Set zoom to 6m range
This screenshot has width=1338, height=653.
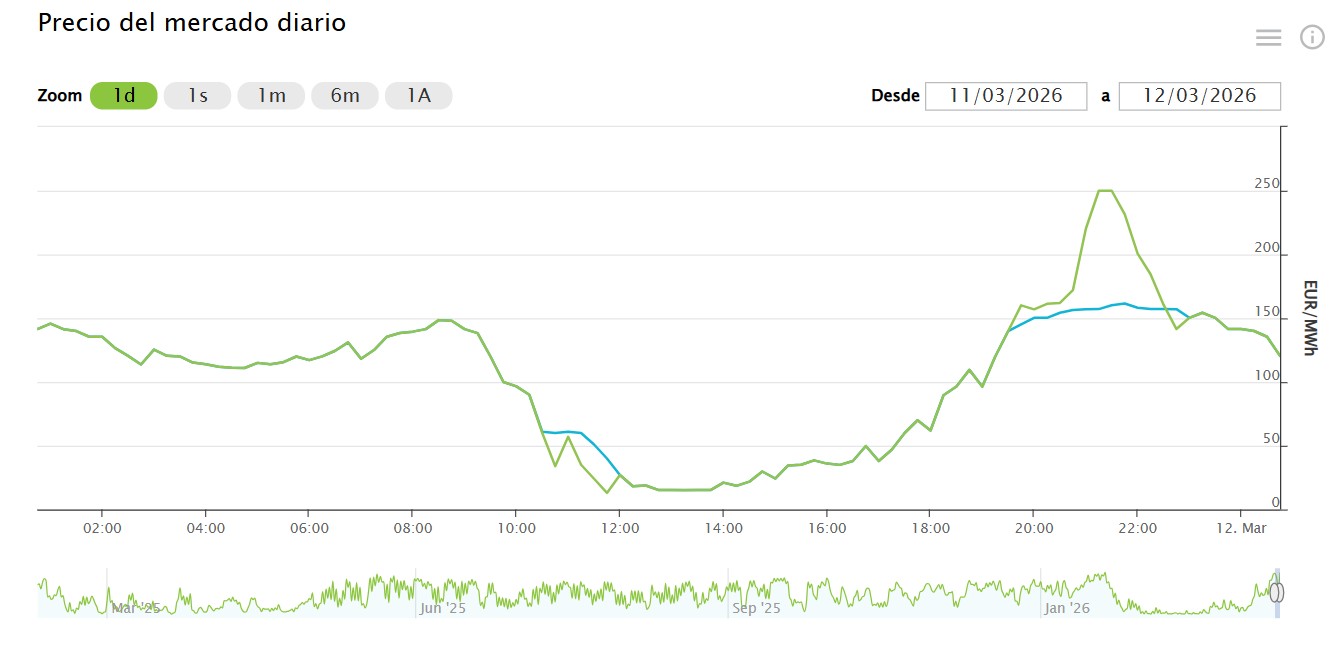345,96
